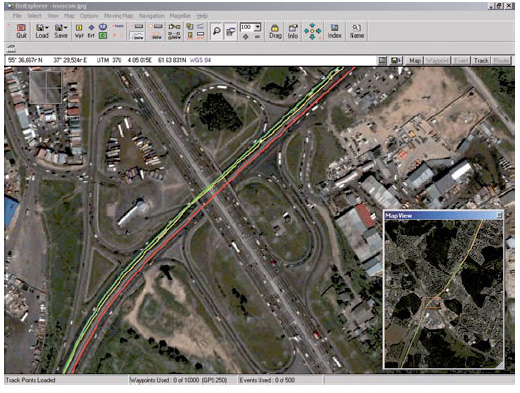Image resolution: width=520 pixels, height=393 pixels.
Task: Click the Name search icon
Action: [x=357, y=31]
